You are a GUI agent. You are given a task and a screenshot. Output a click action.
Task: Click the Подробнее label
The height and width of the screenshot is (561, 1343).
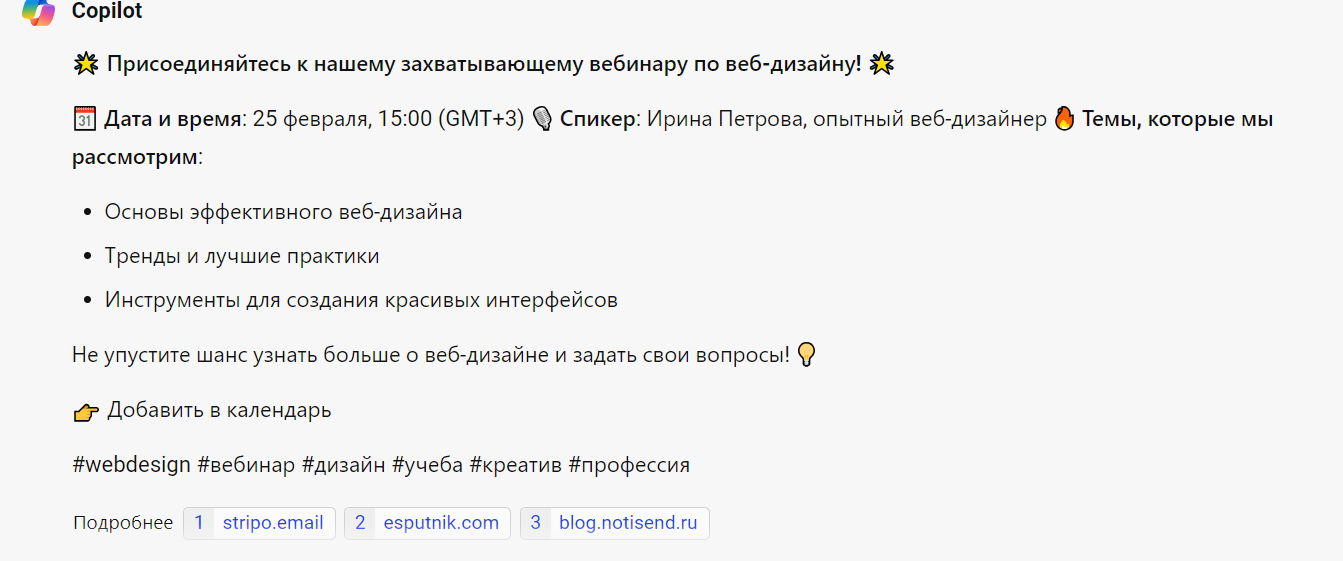tap(123, 523)
